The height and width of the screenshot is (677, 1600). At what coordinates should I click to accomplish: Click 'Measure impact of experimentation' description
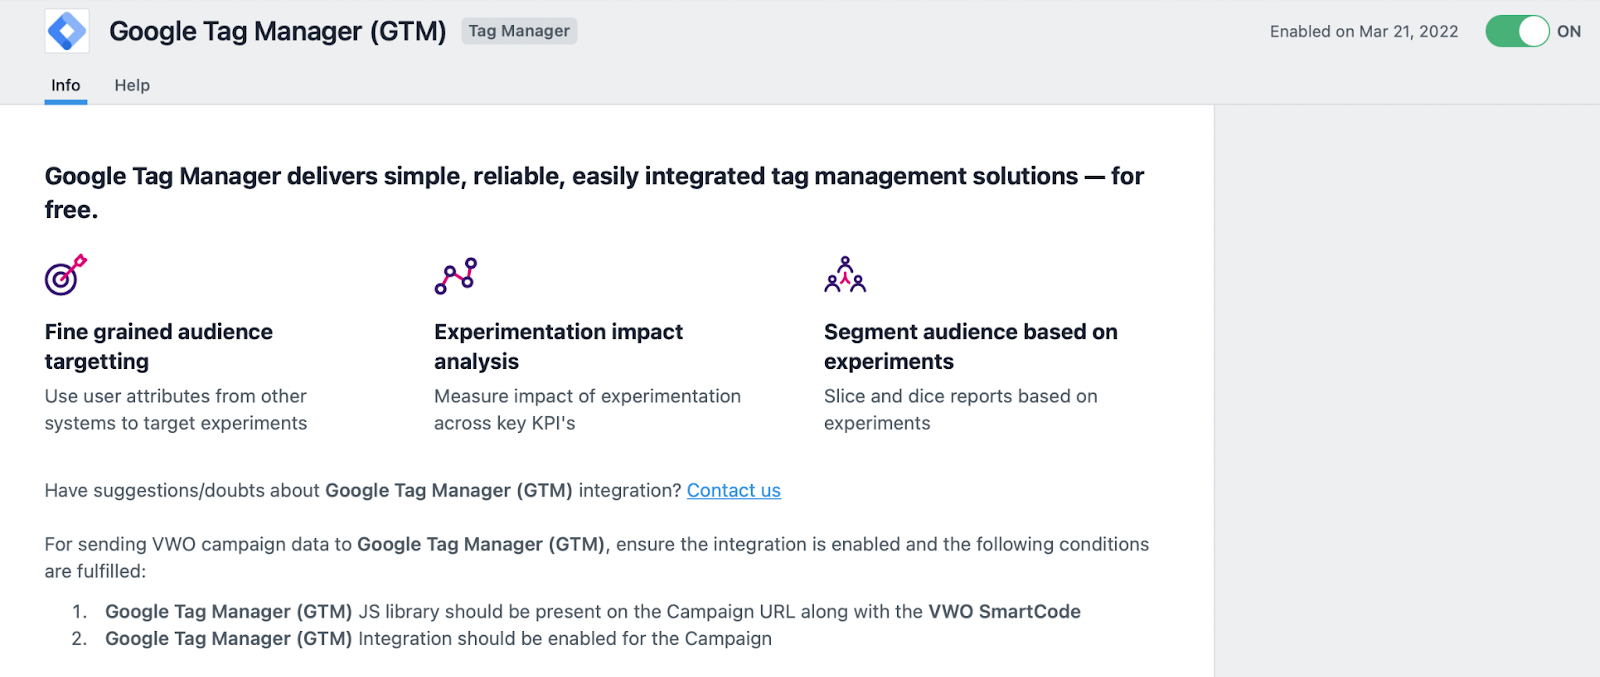pyautogui.click(x=587, y=410)
